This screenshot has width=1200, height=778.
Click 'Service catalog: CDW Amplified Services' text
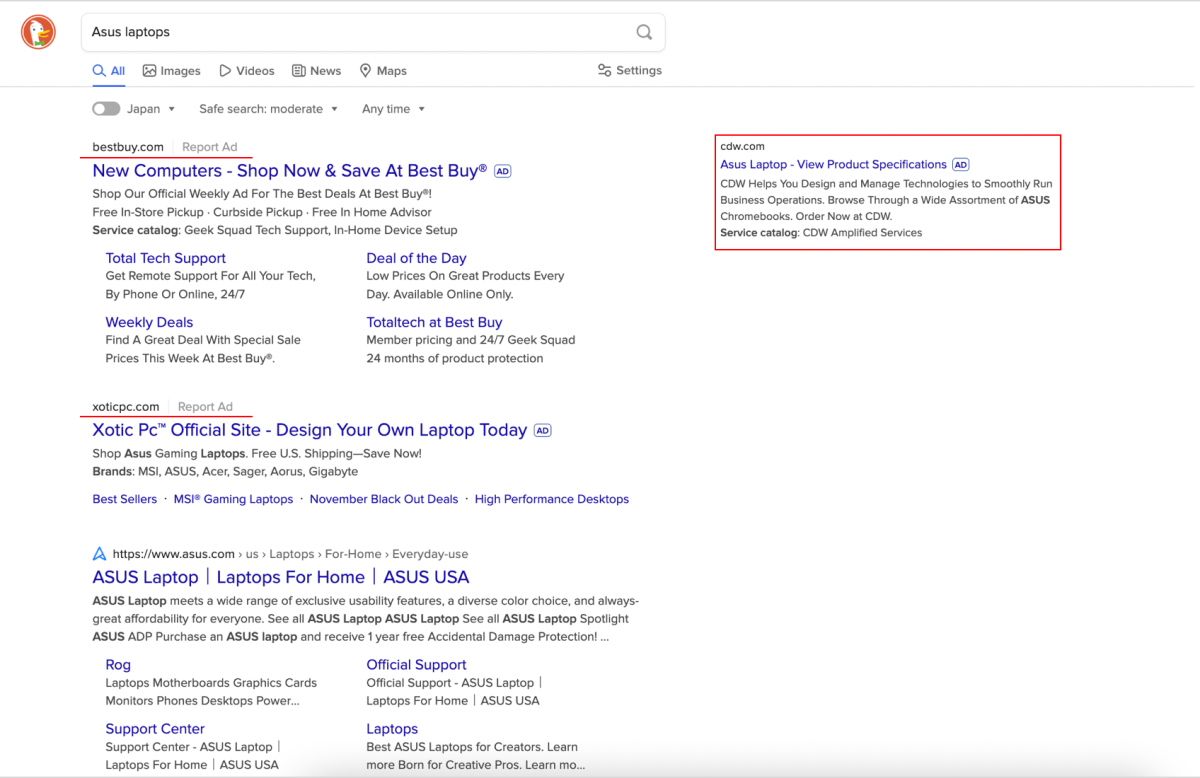pyautogui.click(x=821, y=232)
